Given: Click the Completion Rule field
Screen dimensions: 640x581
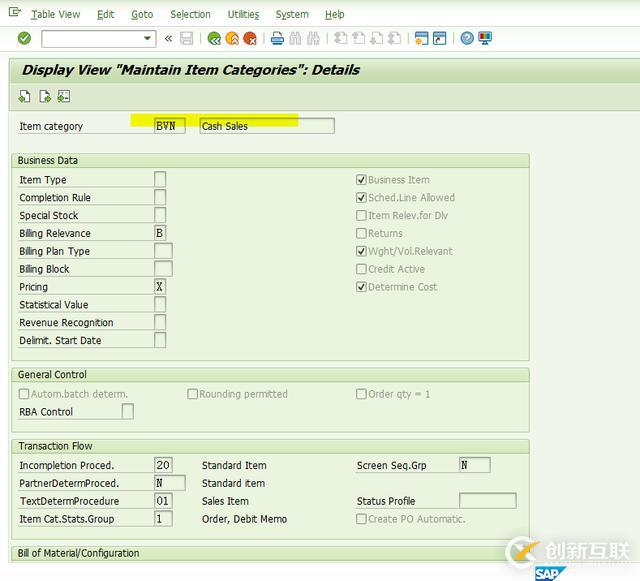Looking at the screenshot, I should [160, 197].
